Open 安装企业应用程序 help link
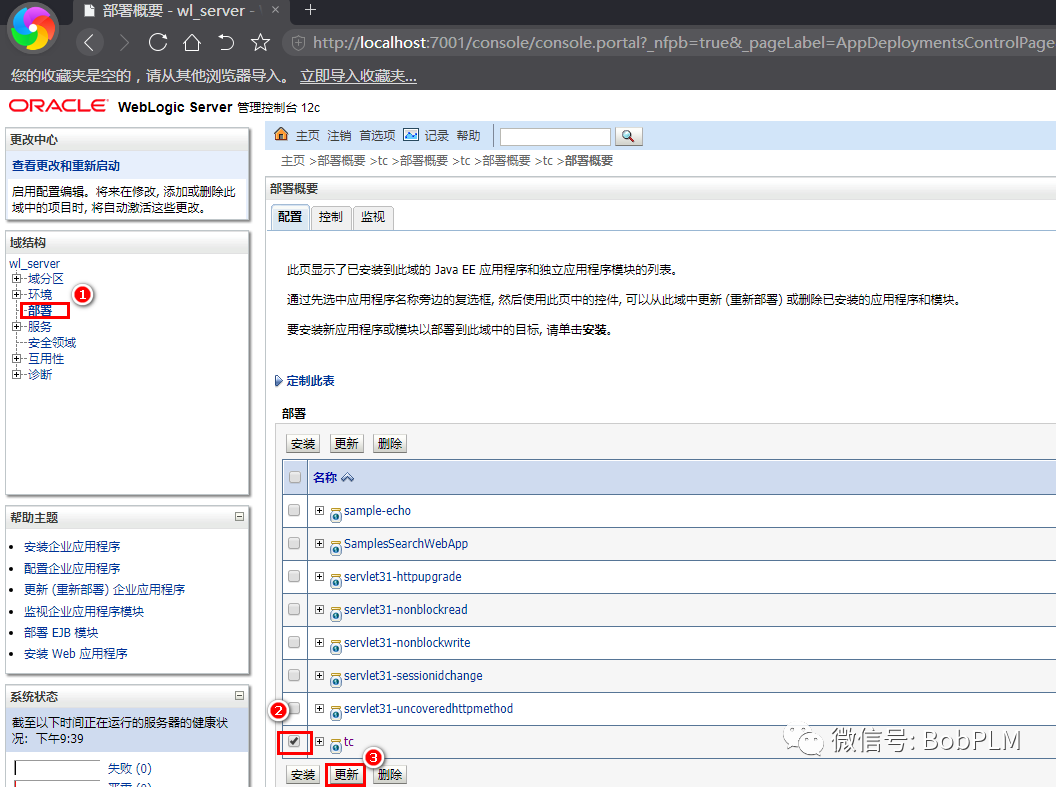 72,547
